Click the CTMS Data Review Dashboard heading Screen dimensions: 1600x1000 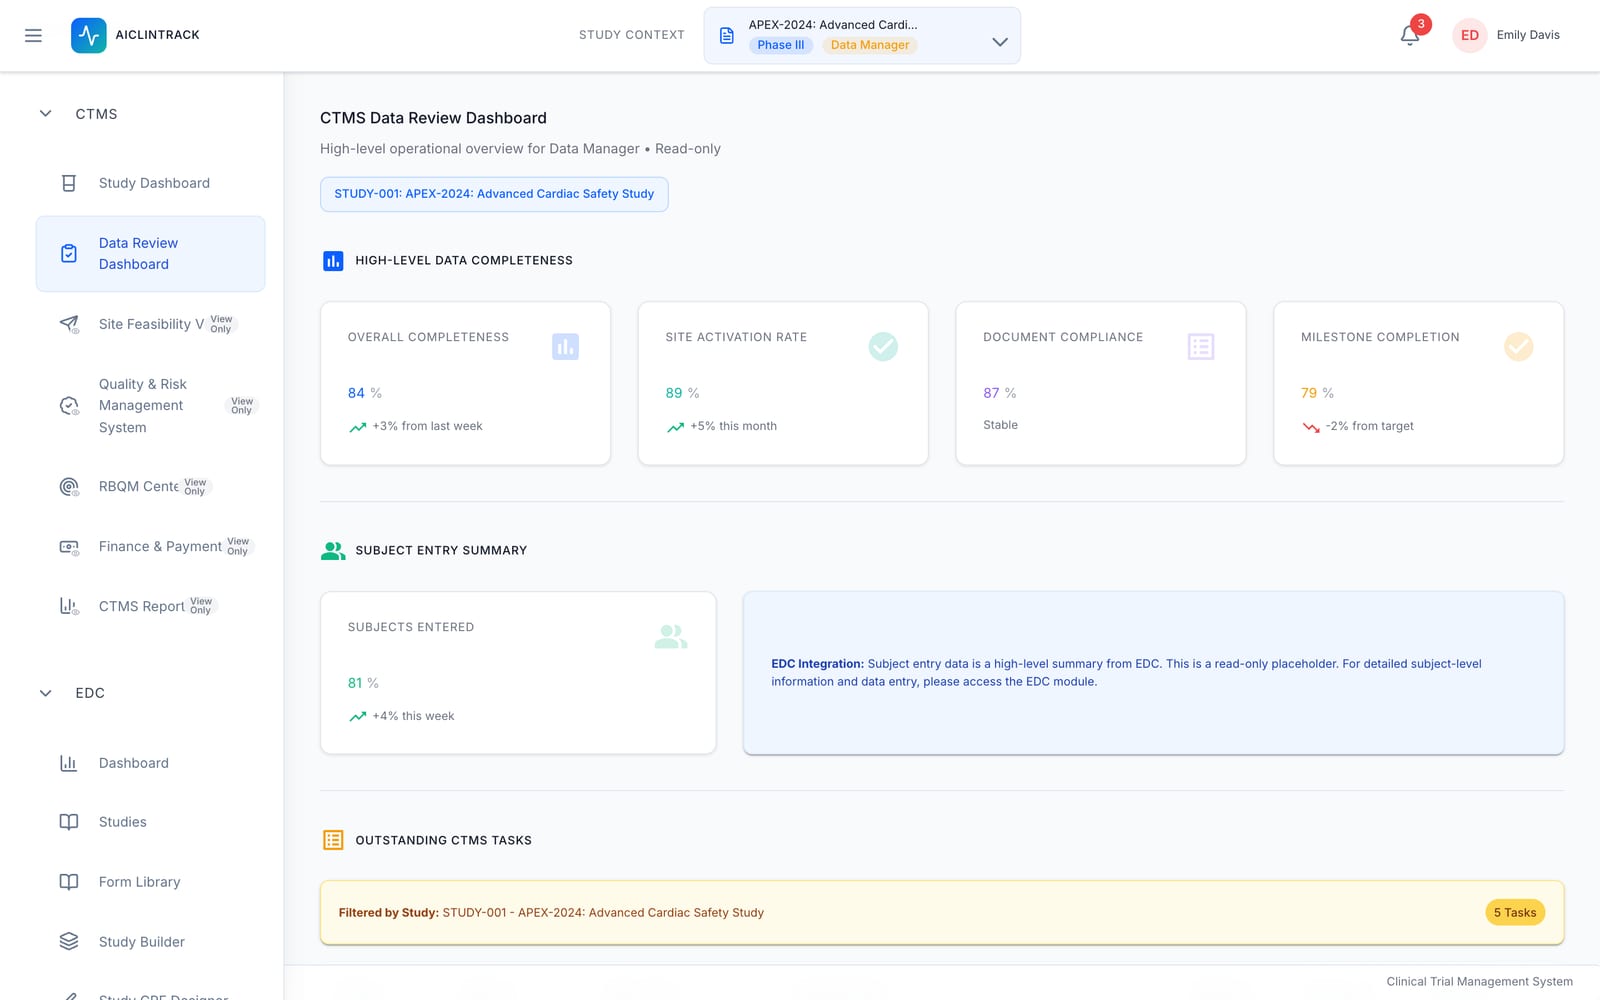[x=433, y=118]
